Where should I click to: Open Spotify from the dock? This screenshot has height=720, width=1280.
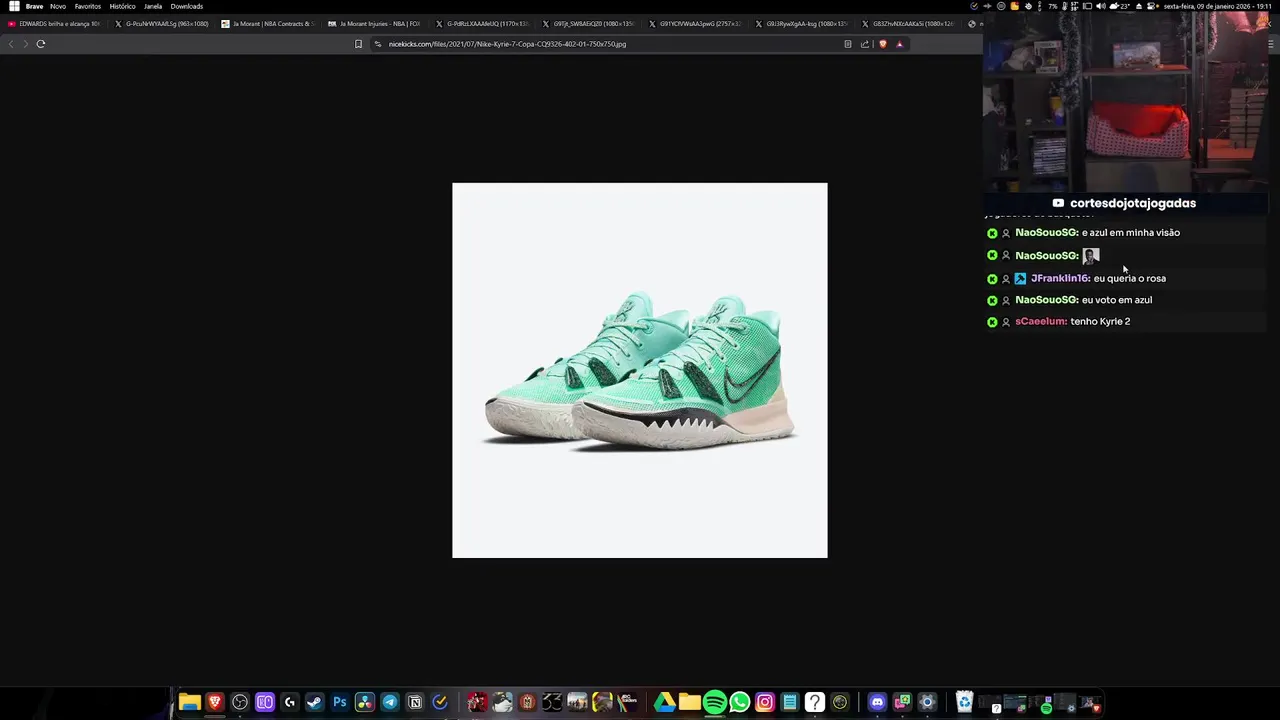coord(714,702)
